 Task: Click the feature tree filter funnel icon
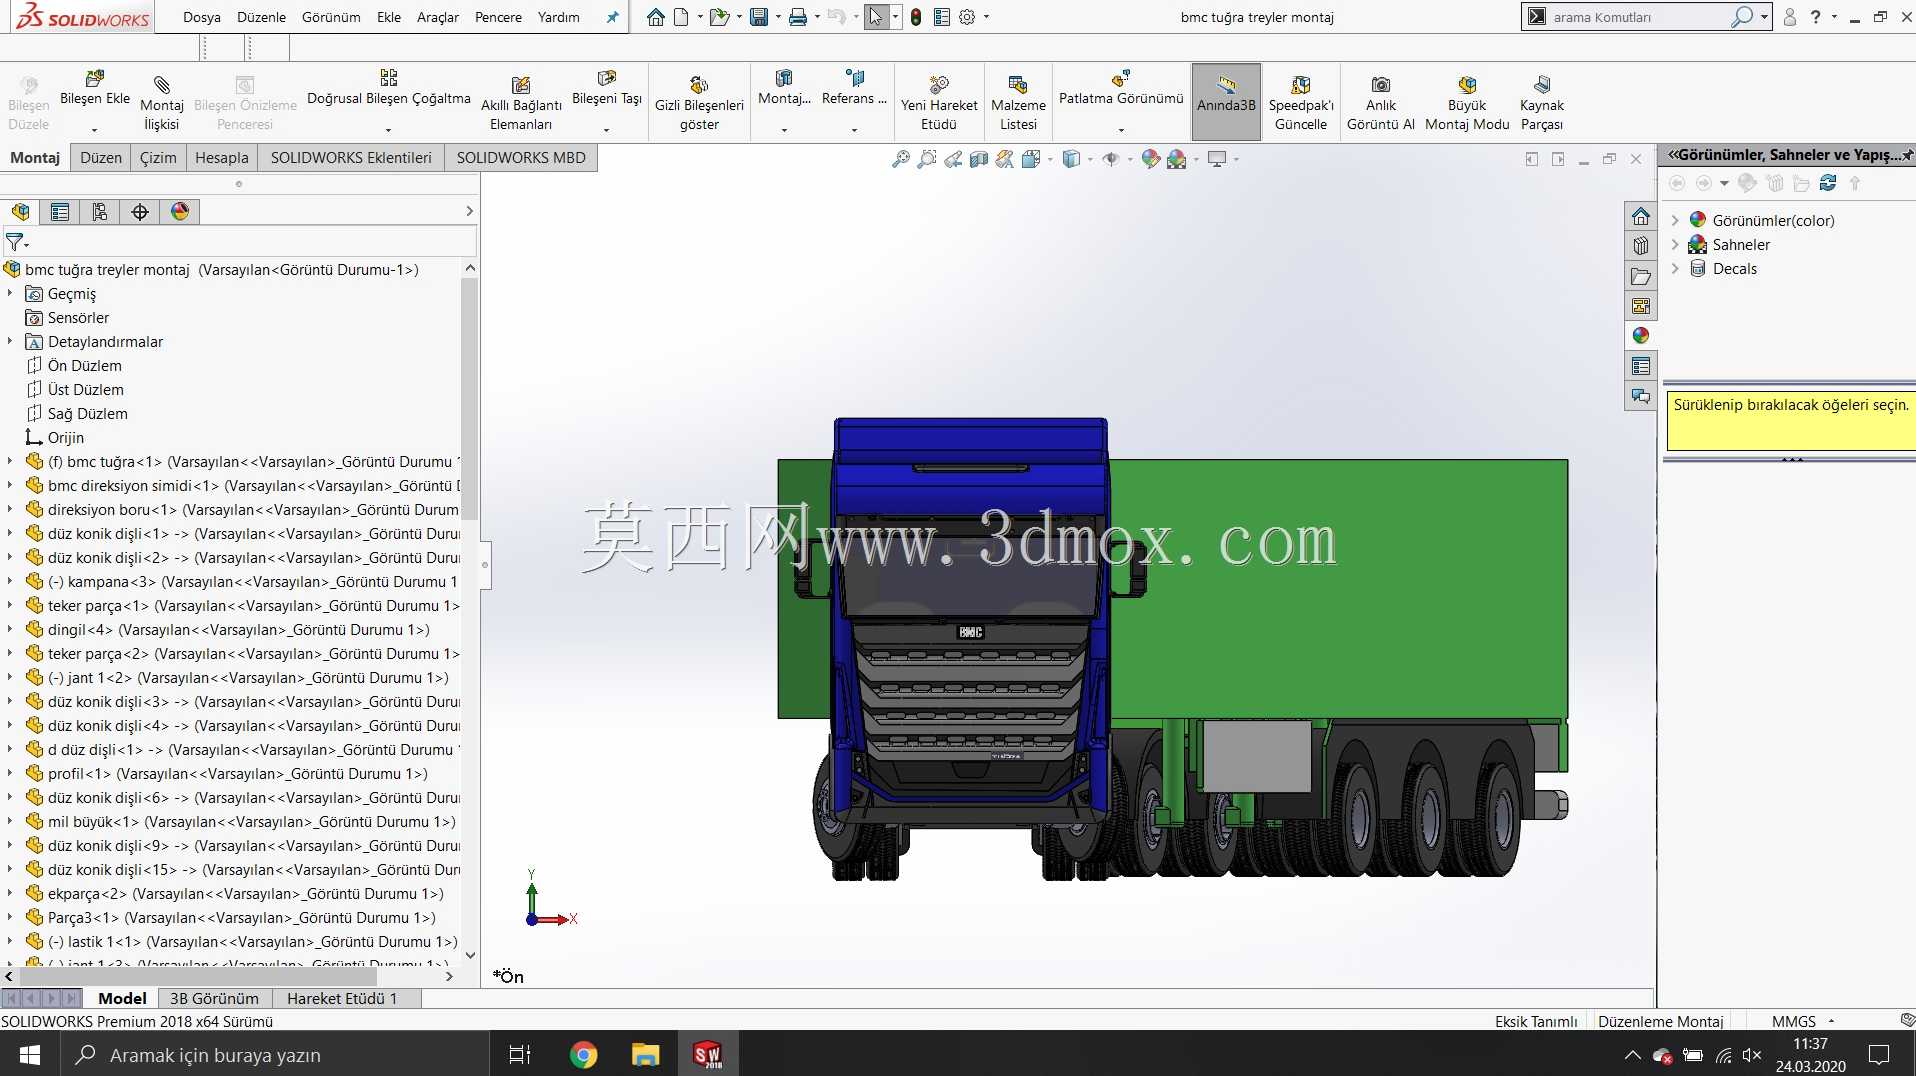(x=14, y=242)
